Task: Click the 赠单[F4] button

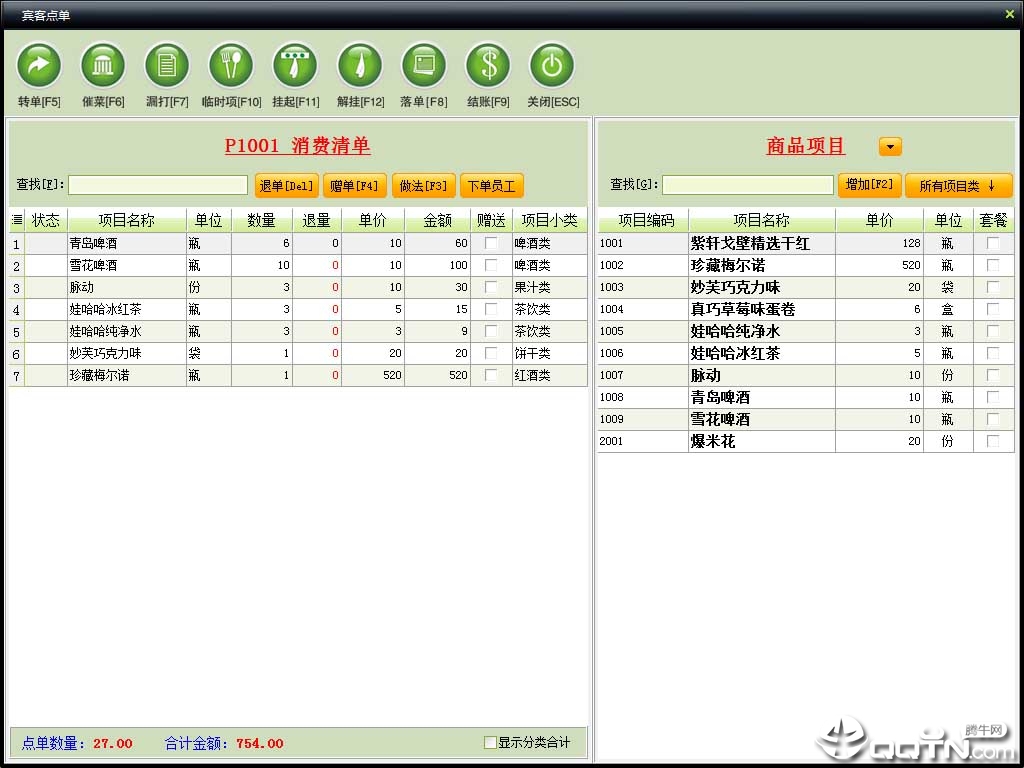Action: [355, 185]
